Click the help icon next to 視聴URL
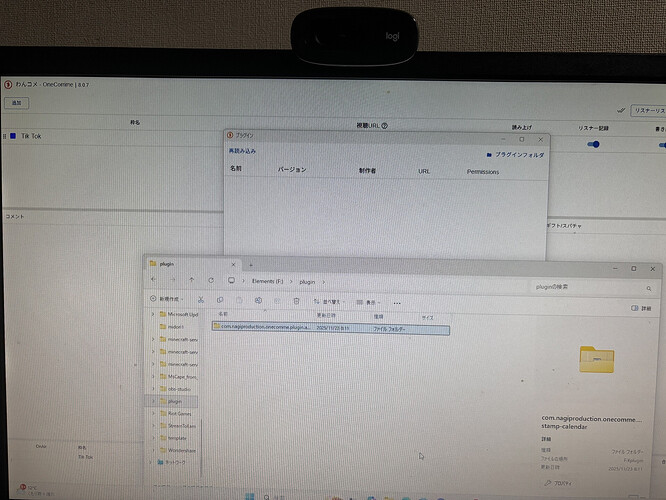The width and height of the screenshot is (666, 500). coord(384,126)
